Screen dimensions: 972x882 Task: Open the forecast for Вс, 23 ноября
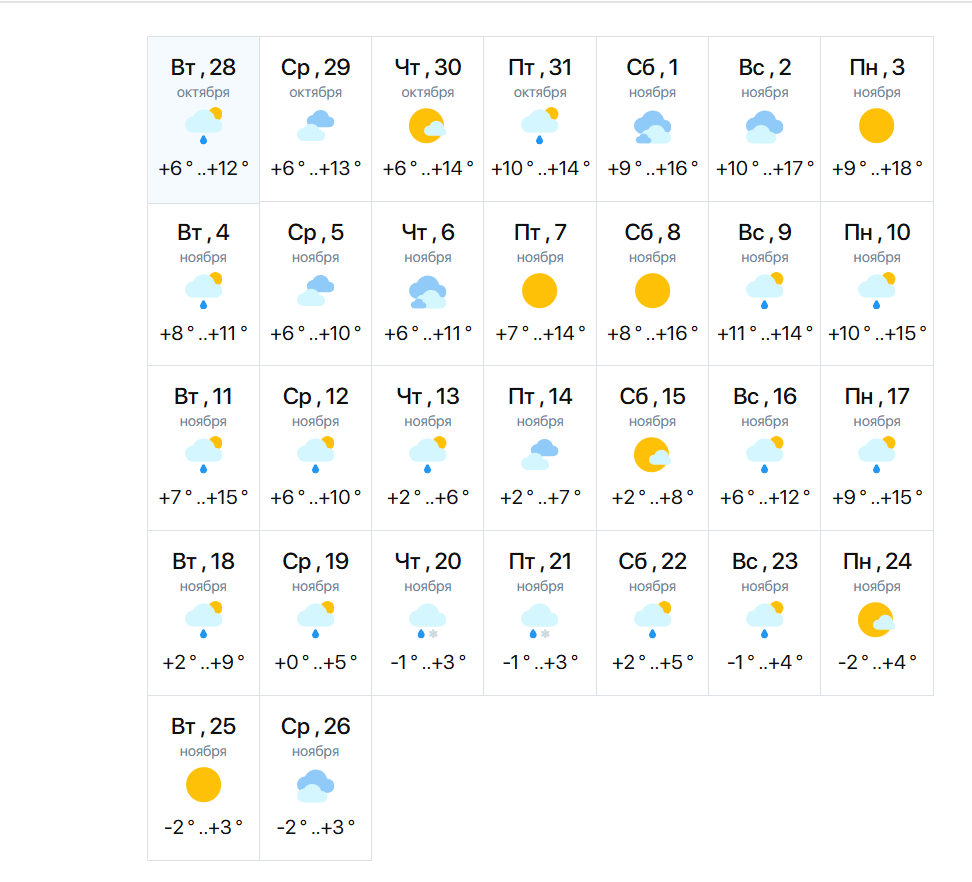765,613
